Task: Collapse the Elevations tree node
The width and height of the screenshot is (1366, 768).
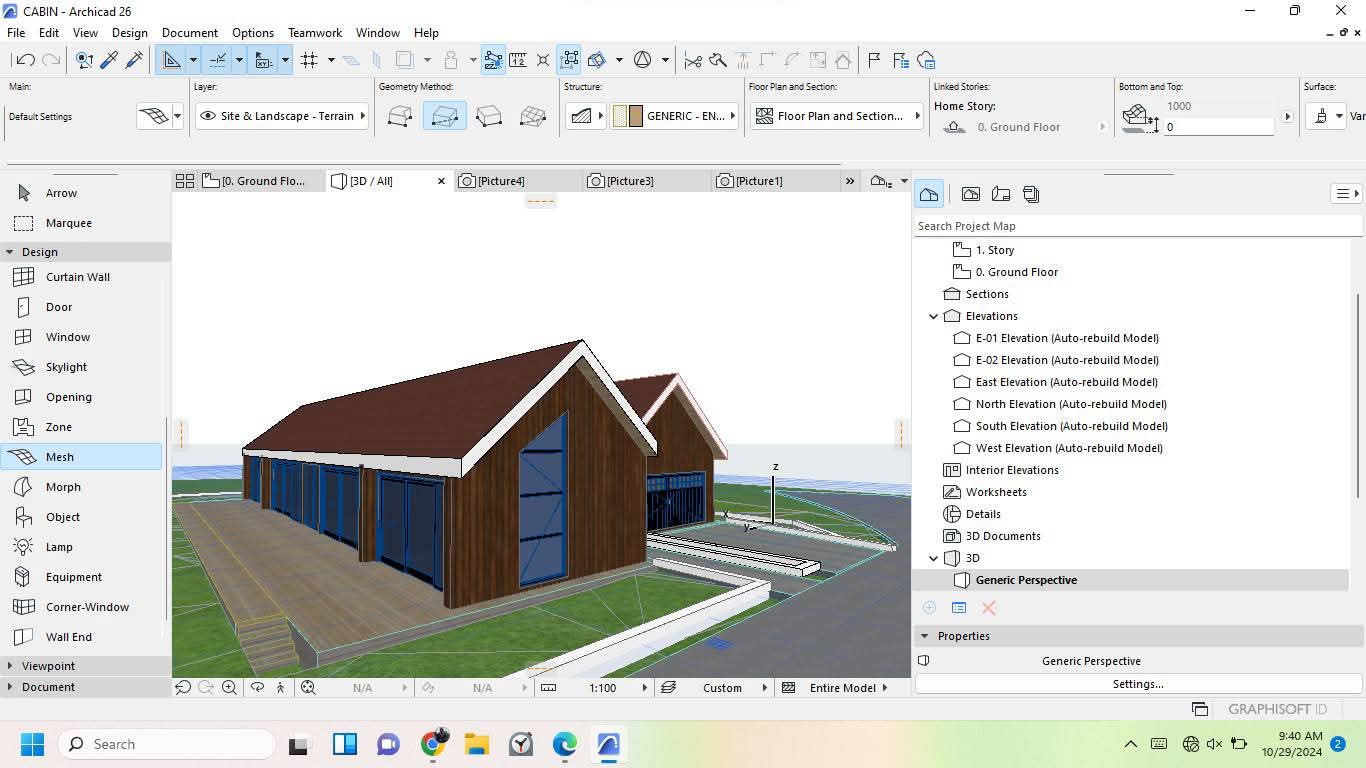Action: pos(934,316)
